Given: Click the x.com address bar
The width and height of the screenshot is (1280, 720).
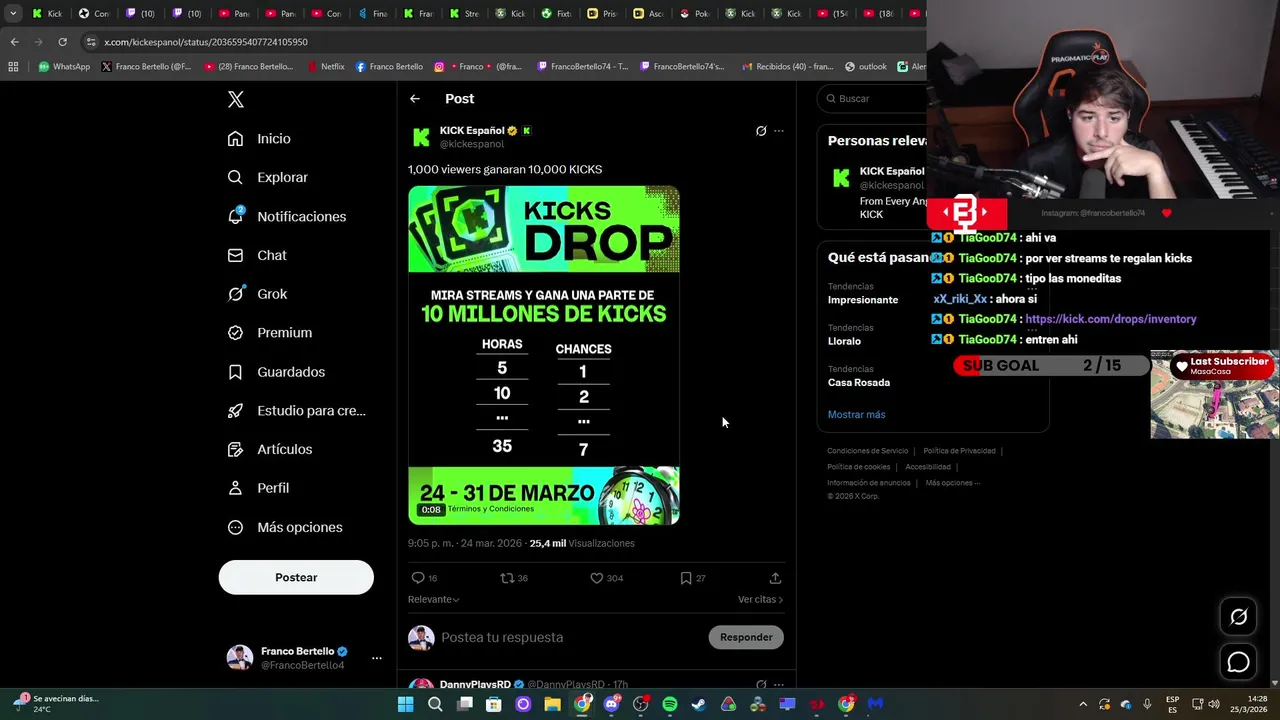Looking at the screenshot, I should coord(500,42).
